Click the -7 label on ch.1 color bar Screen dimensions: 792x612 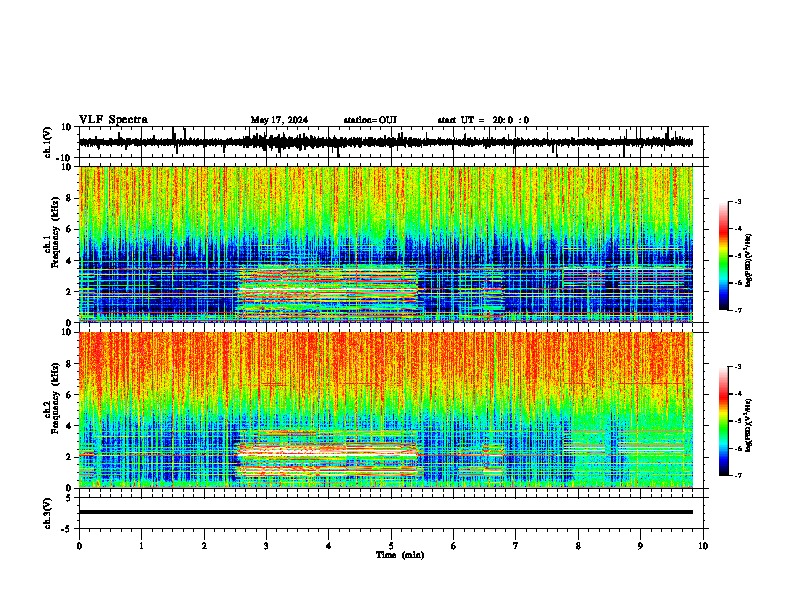pyautogui.click(x=737, y=310)
